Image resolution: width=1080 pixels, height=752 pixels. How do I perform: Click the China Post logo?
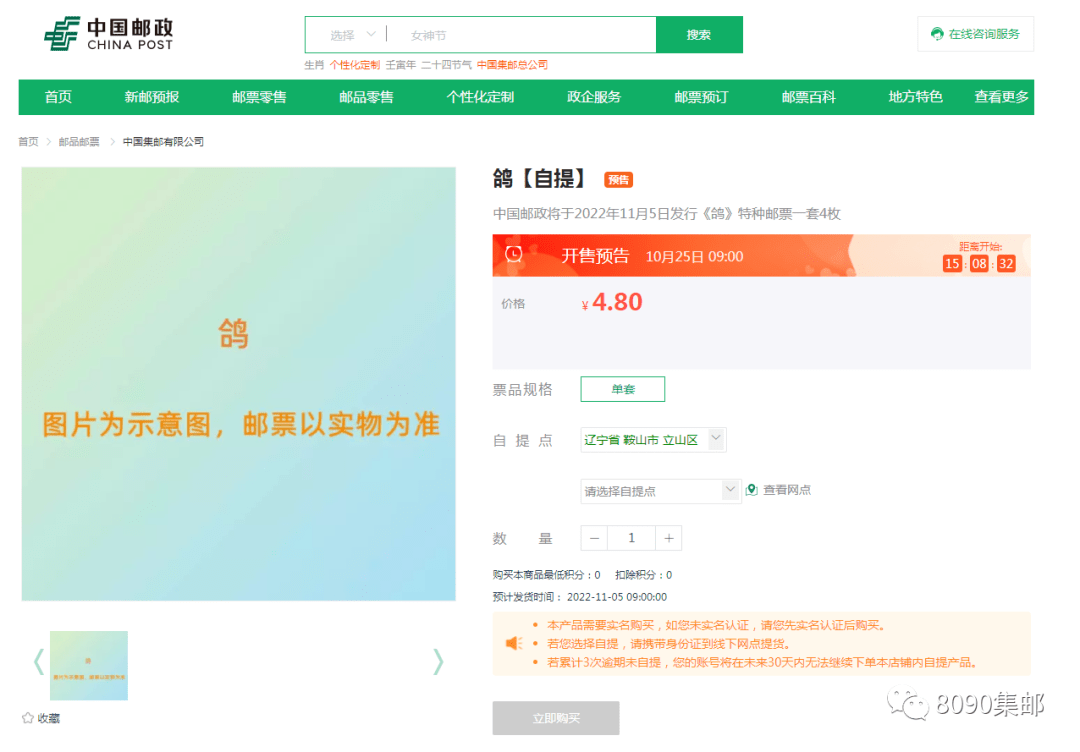point(109,34)
